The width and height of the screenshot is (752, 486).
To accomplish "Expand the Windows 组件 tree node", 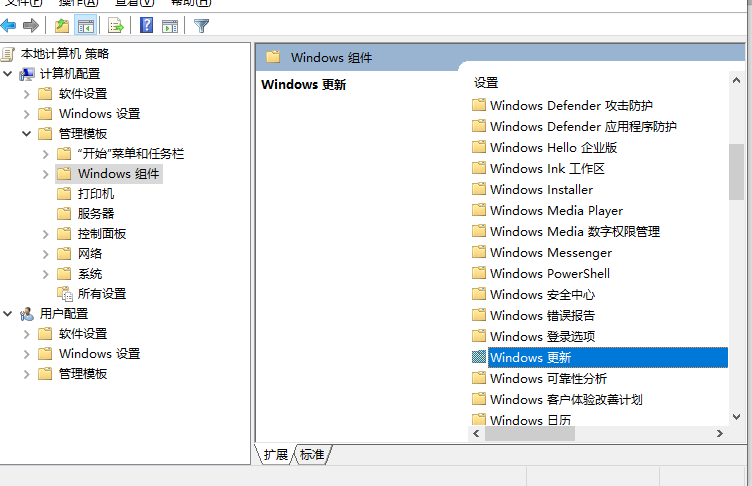I will coord(46,174).
